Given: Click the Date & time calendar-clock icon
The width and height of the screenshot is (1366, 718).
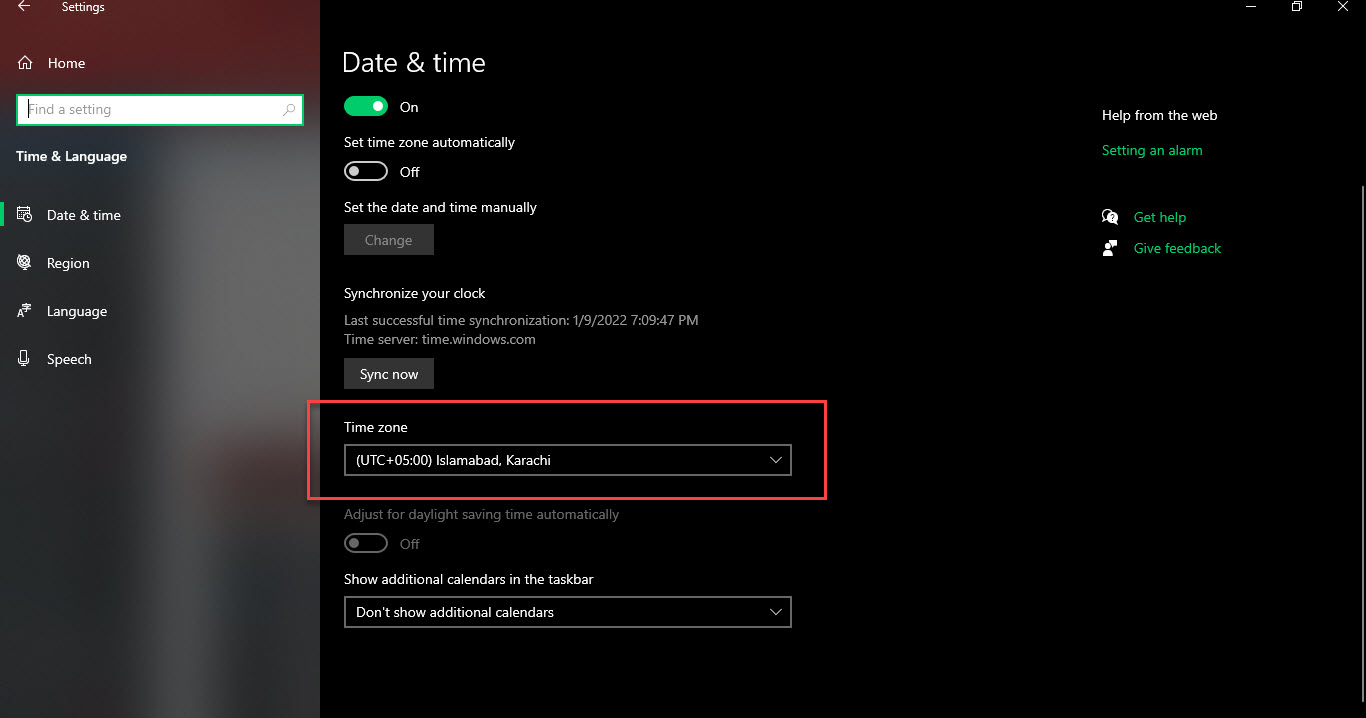Looking at the screenshot, I should coord(25,215).
